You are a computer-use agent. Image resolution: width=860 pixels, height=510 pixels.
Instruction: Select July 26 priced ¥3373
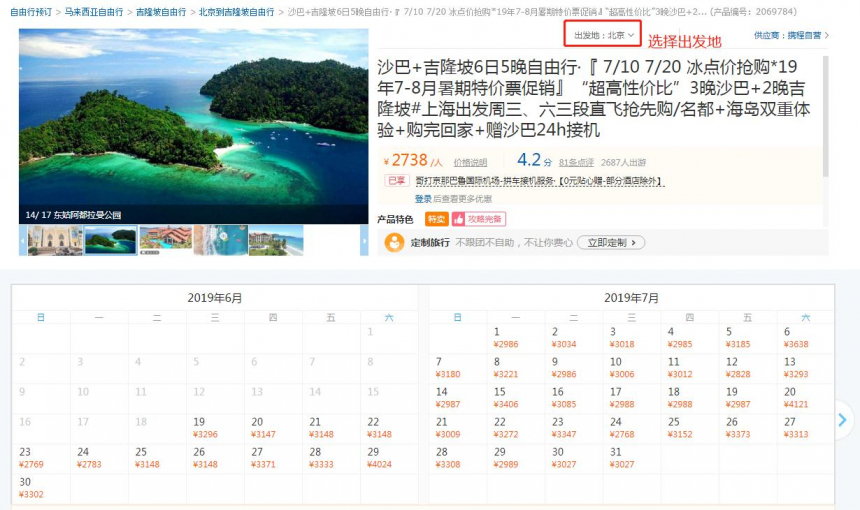point(748,428)
